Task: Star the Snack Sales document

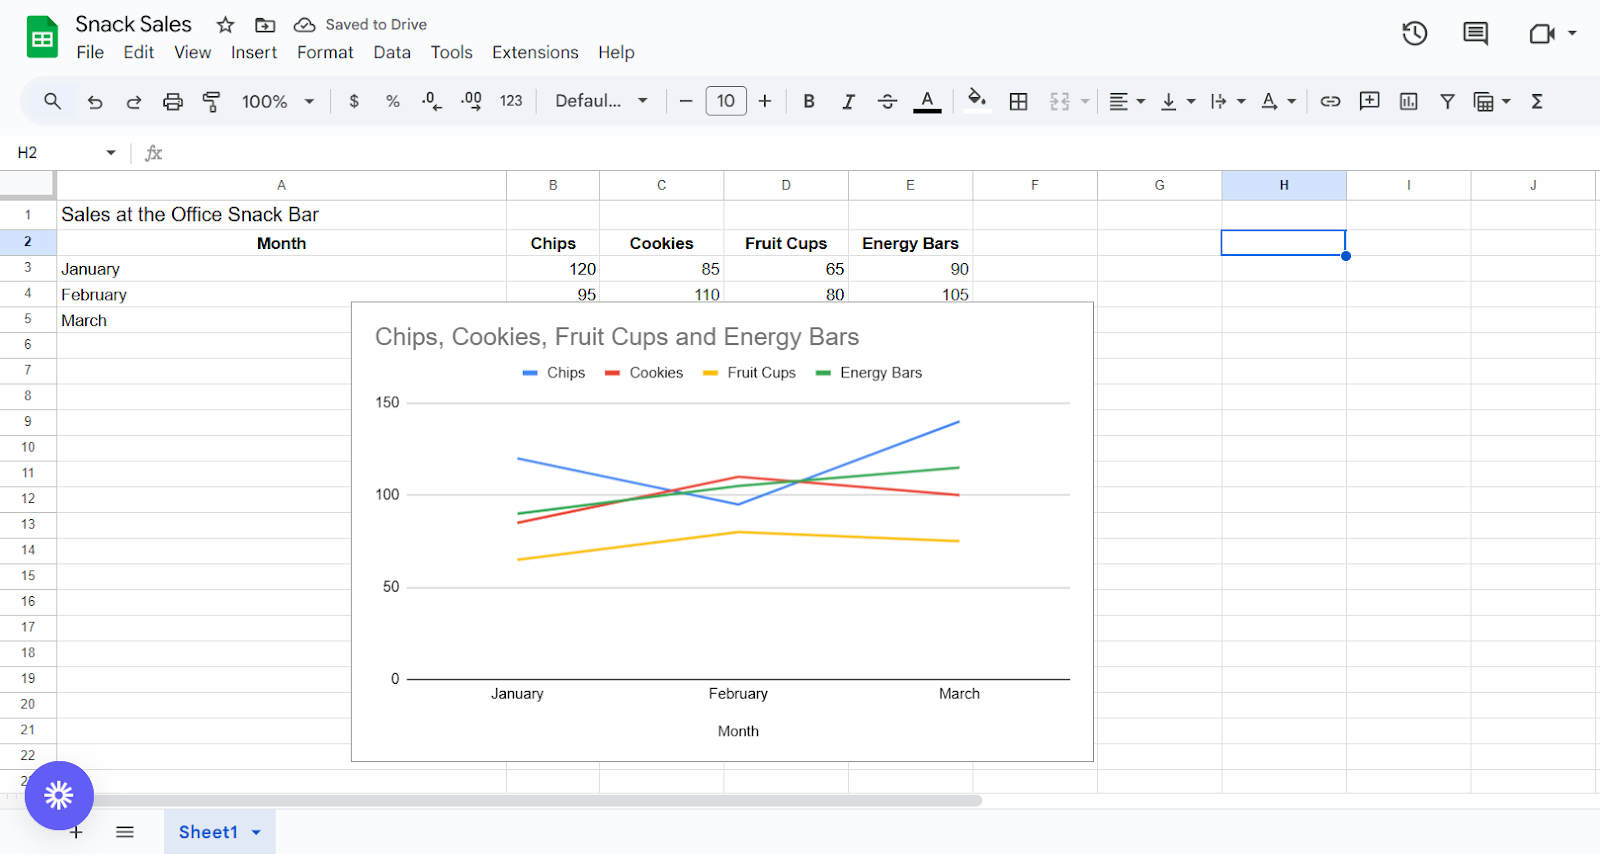Action: pos(226,25)
